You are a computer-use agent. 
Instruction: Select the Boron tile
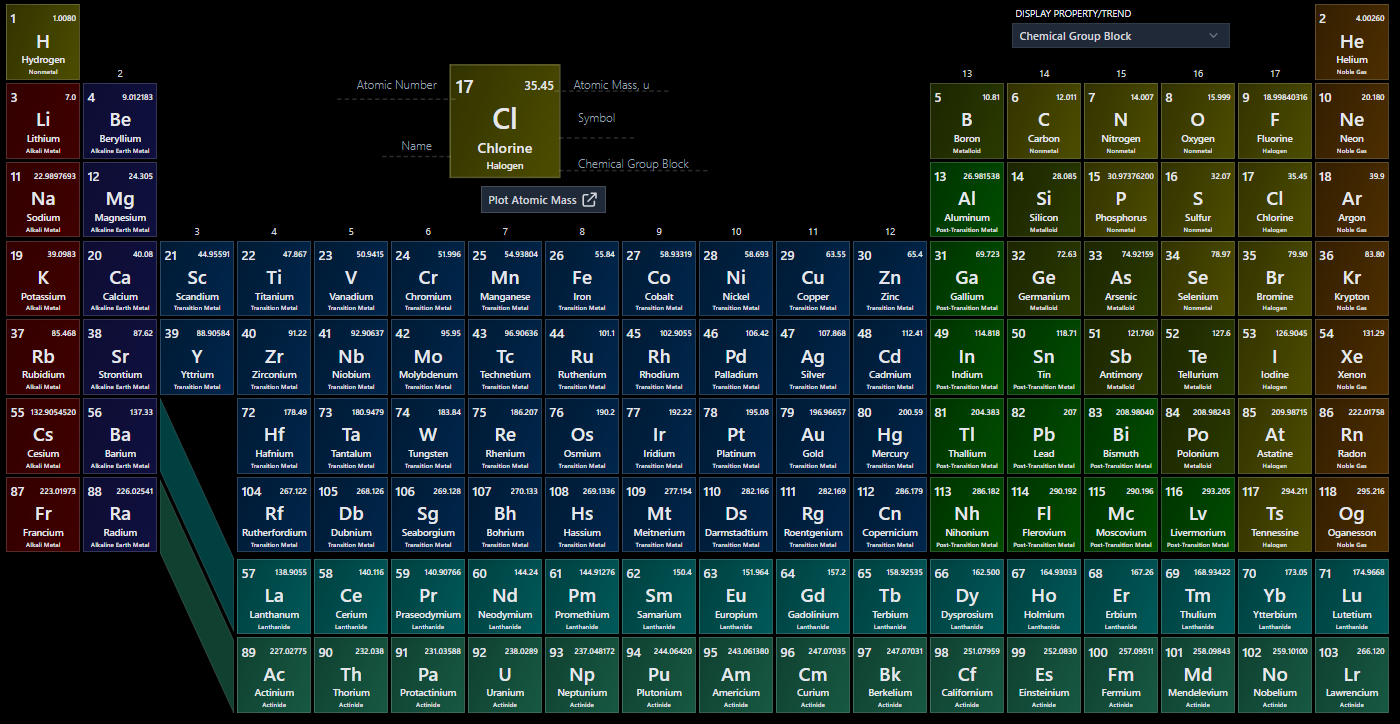[967, 121]
